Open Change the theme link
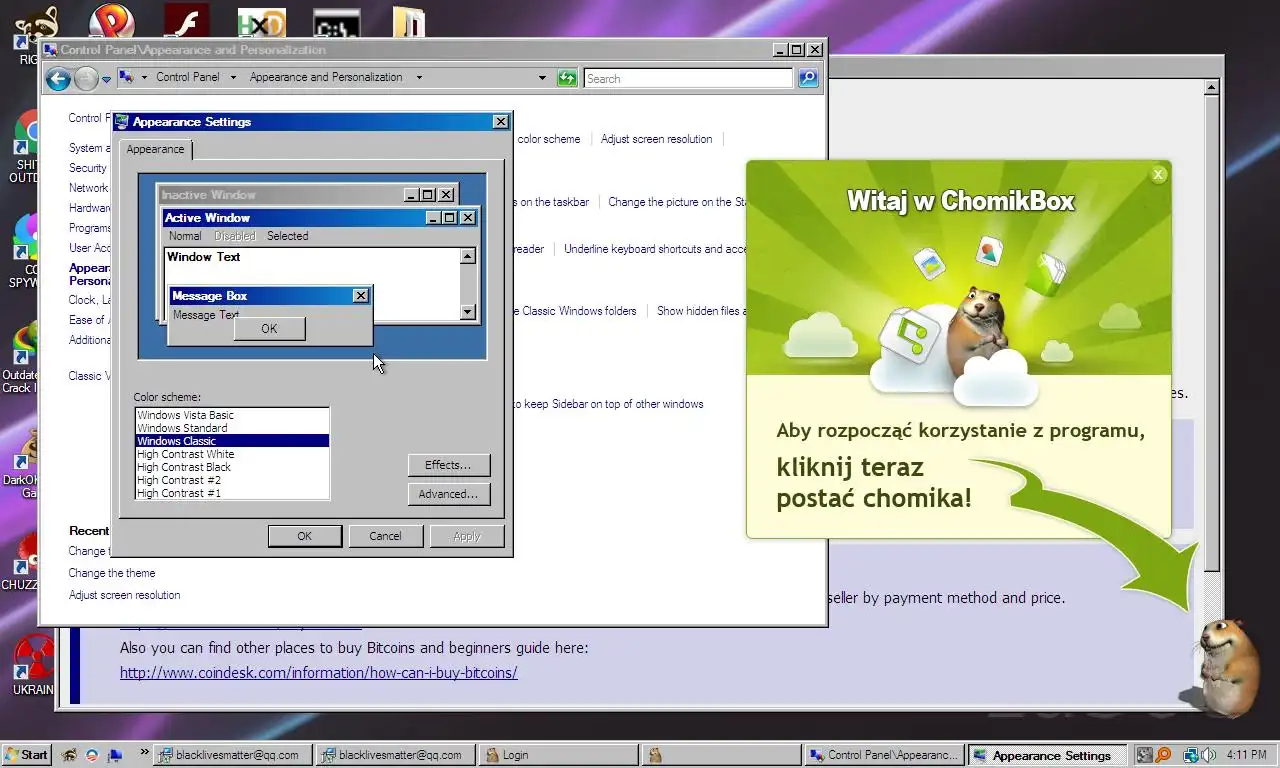 tap(112, 573)
